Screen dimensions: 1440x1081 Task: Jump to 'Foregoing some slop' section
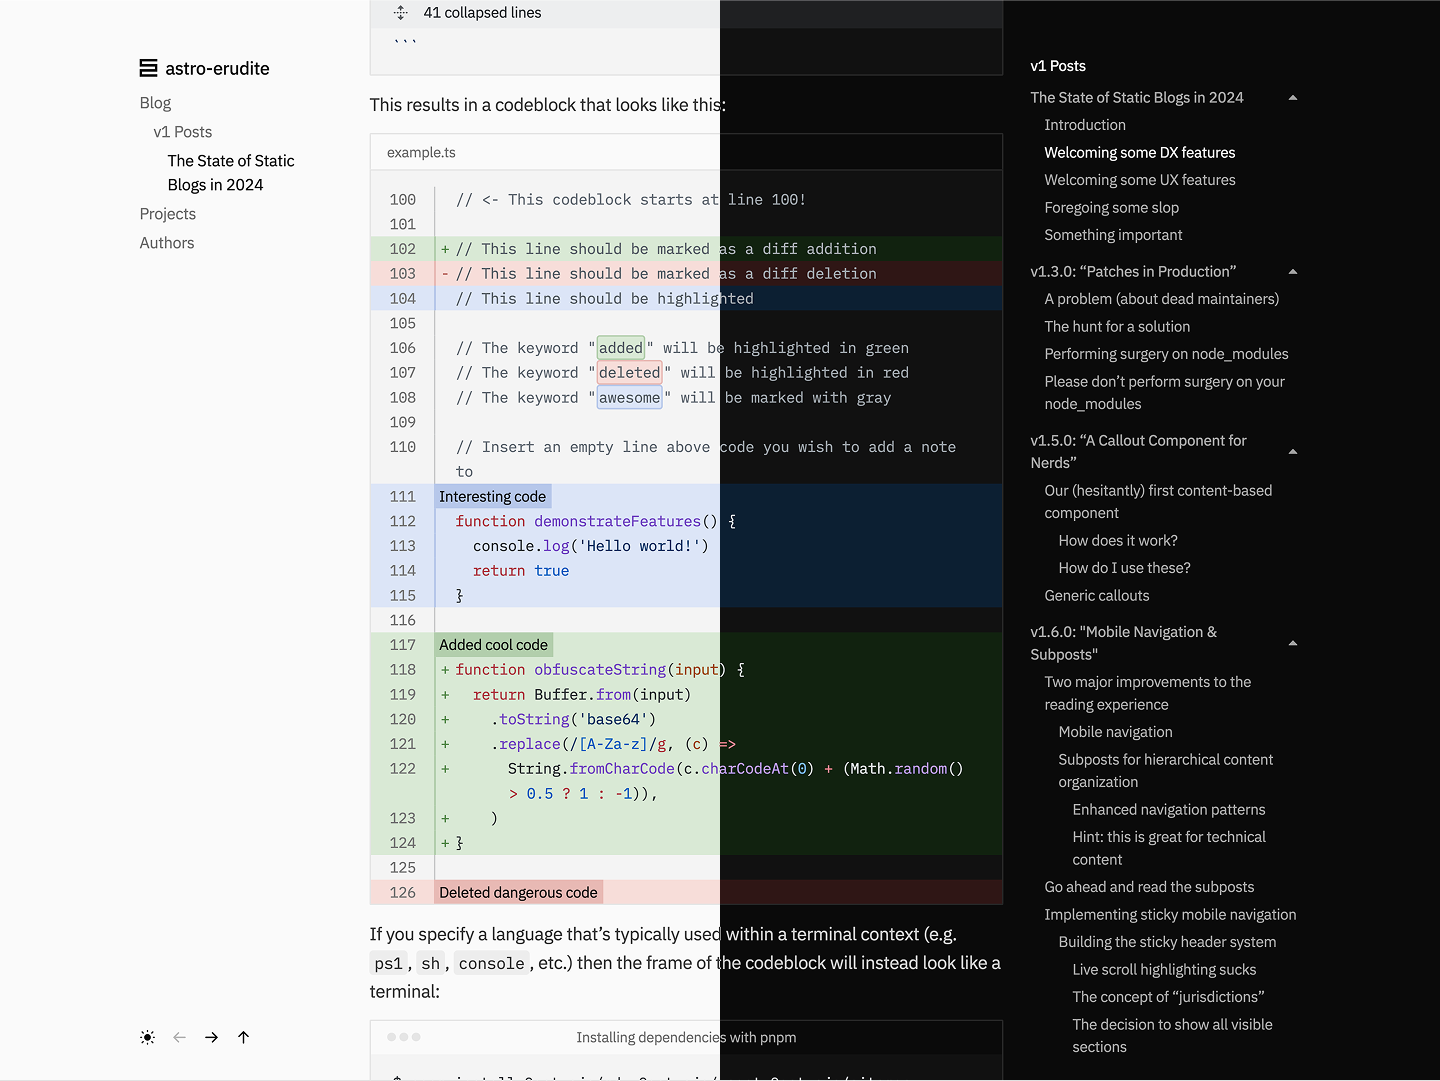pos(1112,208)
